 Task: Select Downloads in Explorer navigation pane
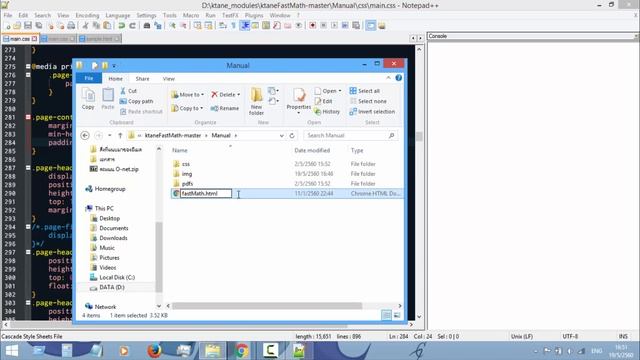coord(113,238)
